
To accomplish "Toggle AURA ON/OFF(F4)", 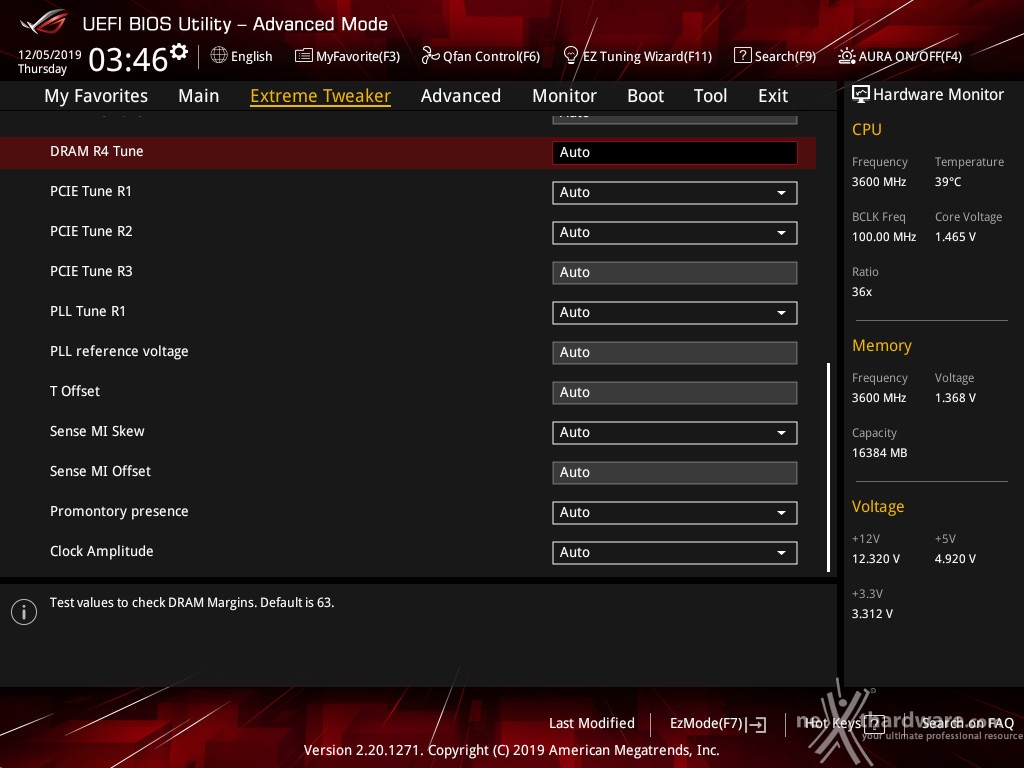I will click(x=910, y=56).
